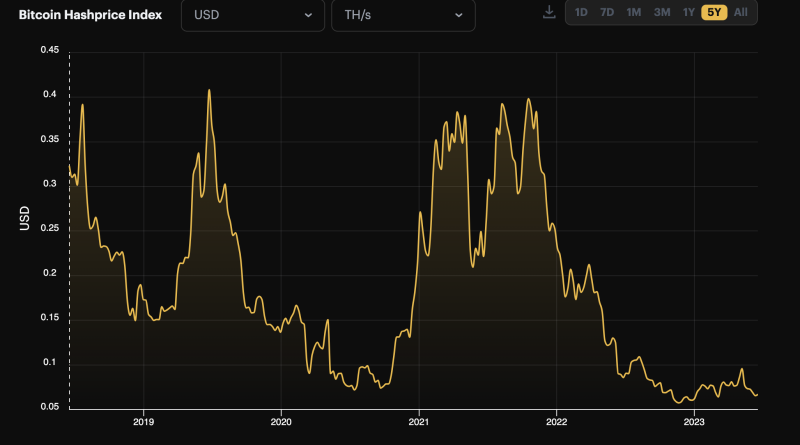
Task: Click the 0.2 y-axis value
Action: tap(49, 273)
